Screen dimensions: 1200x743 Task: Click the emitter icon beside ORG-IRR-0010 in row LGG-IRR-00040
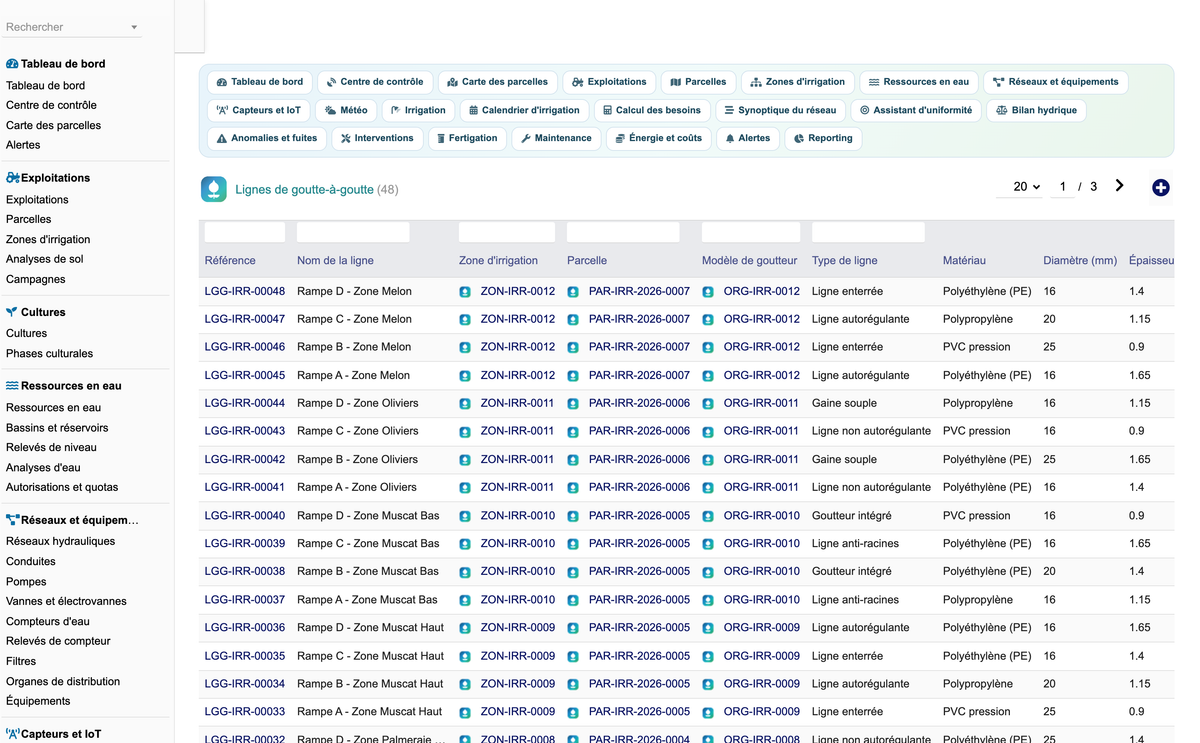pos(708,516)
